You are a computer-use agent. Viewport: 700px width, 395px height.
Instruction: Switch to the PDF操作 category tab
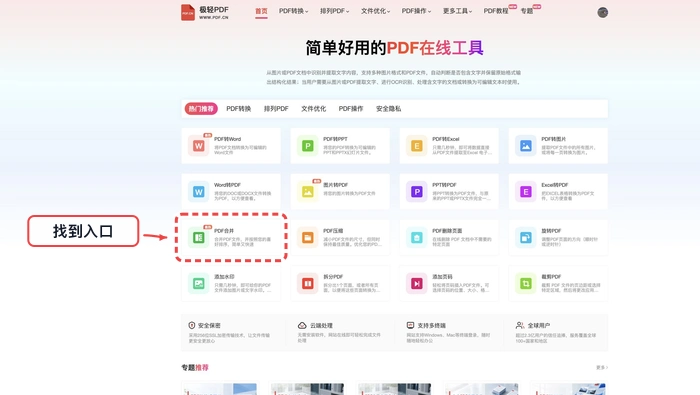tap(351, 108)
